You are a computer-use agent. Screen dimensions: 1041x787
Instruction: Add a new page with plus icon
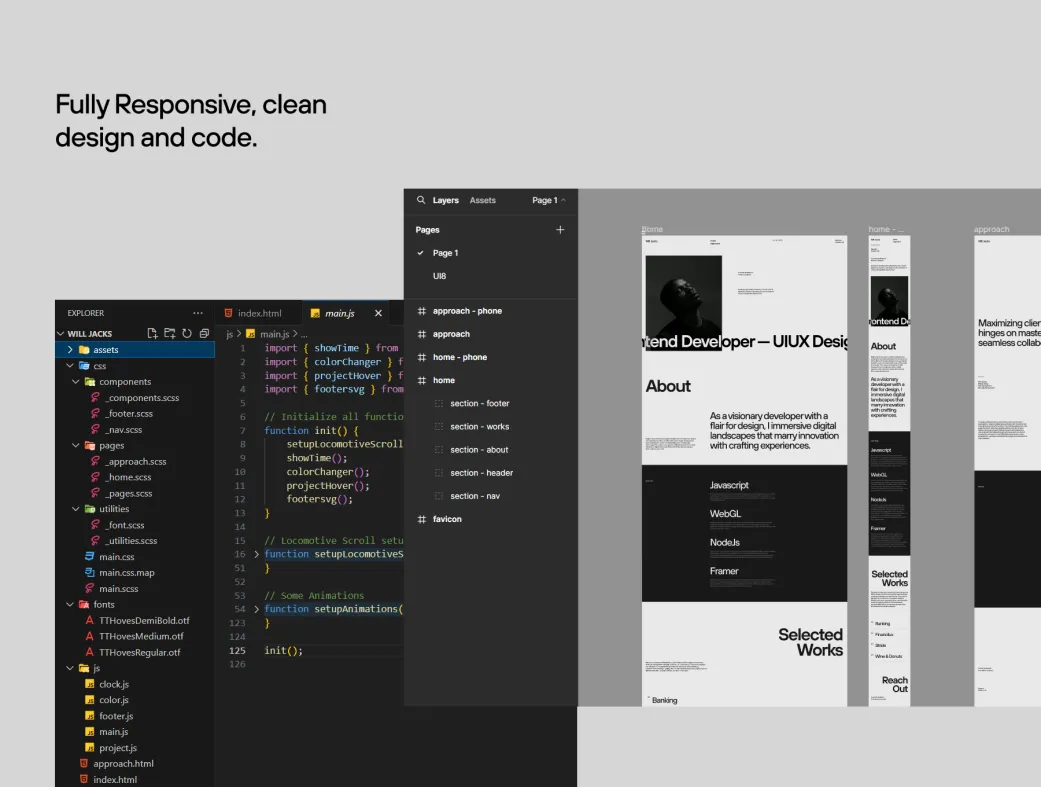[x=560, y=230]
